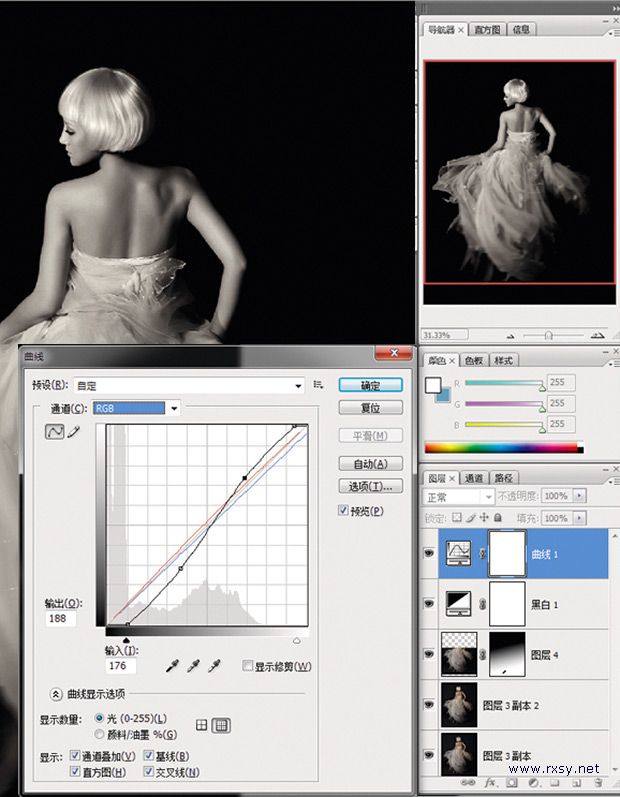Open the Color panel flyout menu
This screenshot has width=620, height=797.
(612, 363)
